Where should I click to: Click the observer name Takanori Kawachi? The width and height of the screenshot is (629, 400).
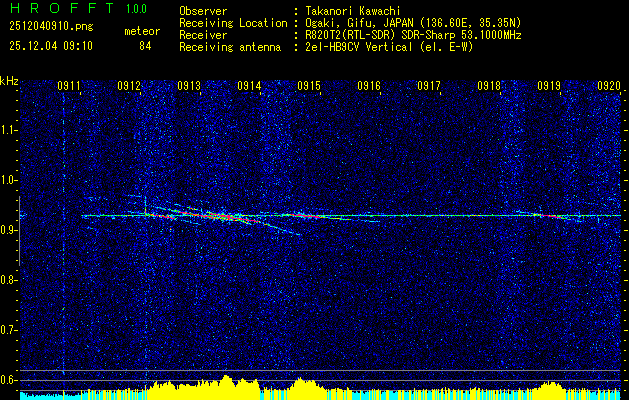click(x=353, y=11)
